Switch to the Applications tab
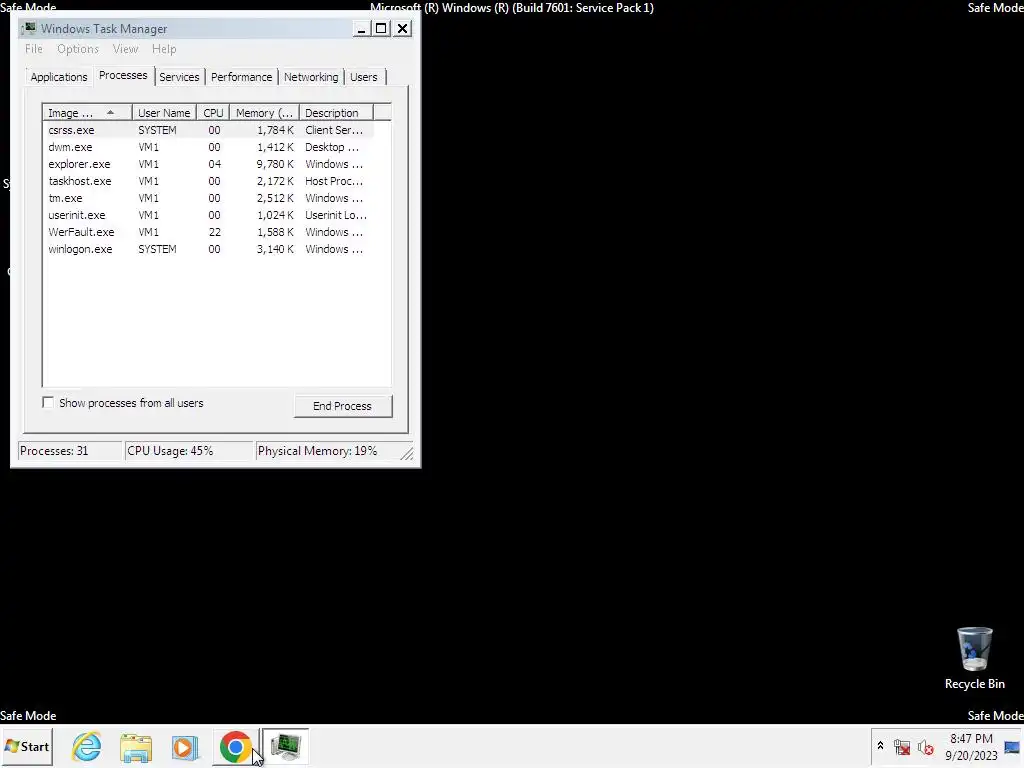This screenshot has width=1024, height=768. click(59, 77)
